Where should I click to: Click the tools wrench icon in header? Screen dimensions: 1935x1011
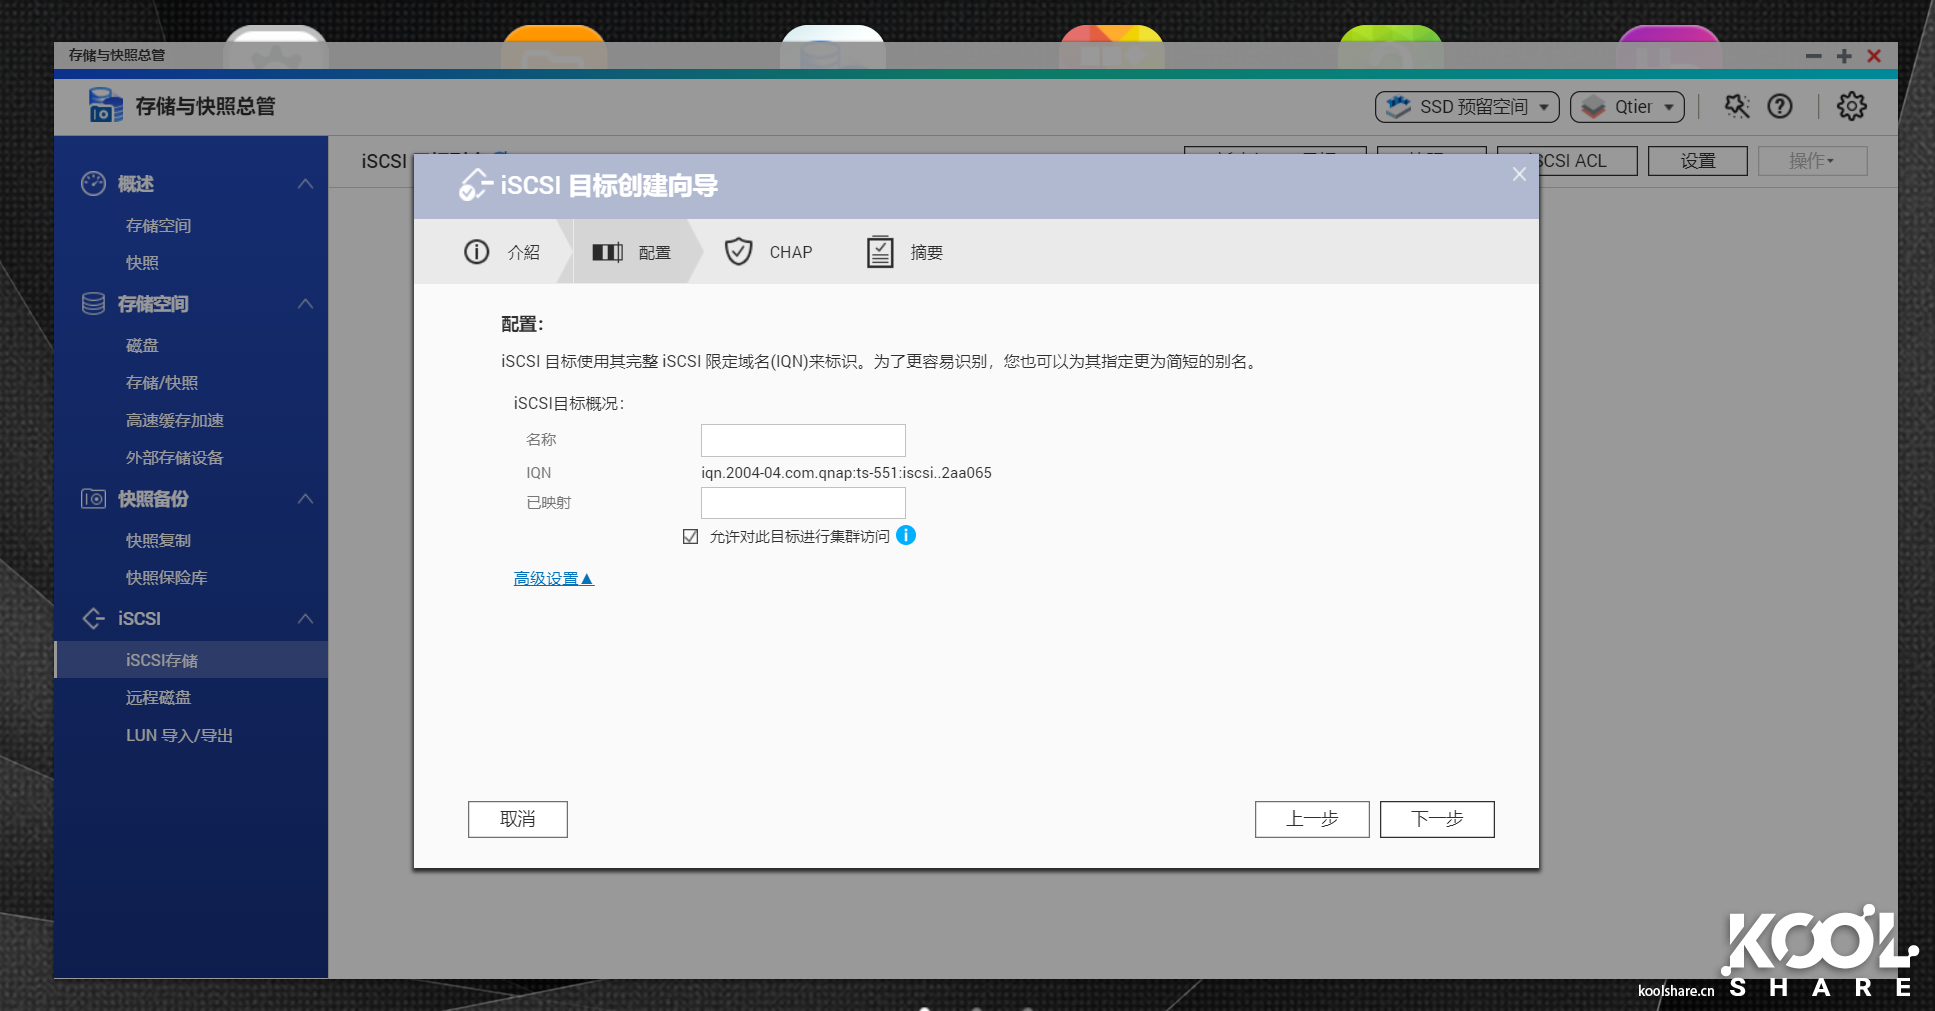[1737, 106]
